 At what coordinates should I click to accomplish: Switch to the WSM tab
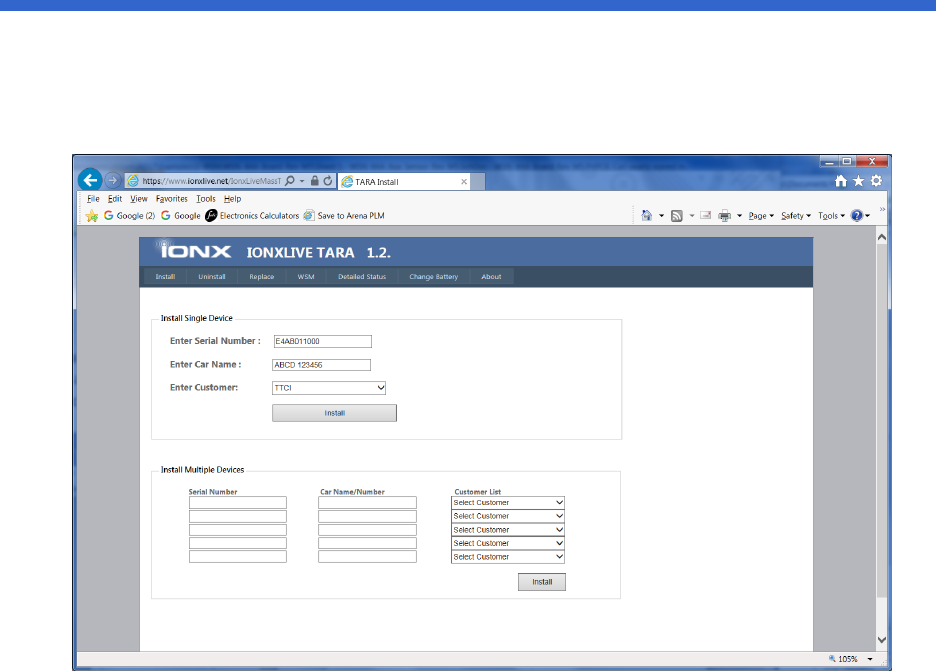pos(306,276)
